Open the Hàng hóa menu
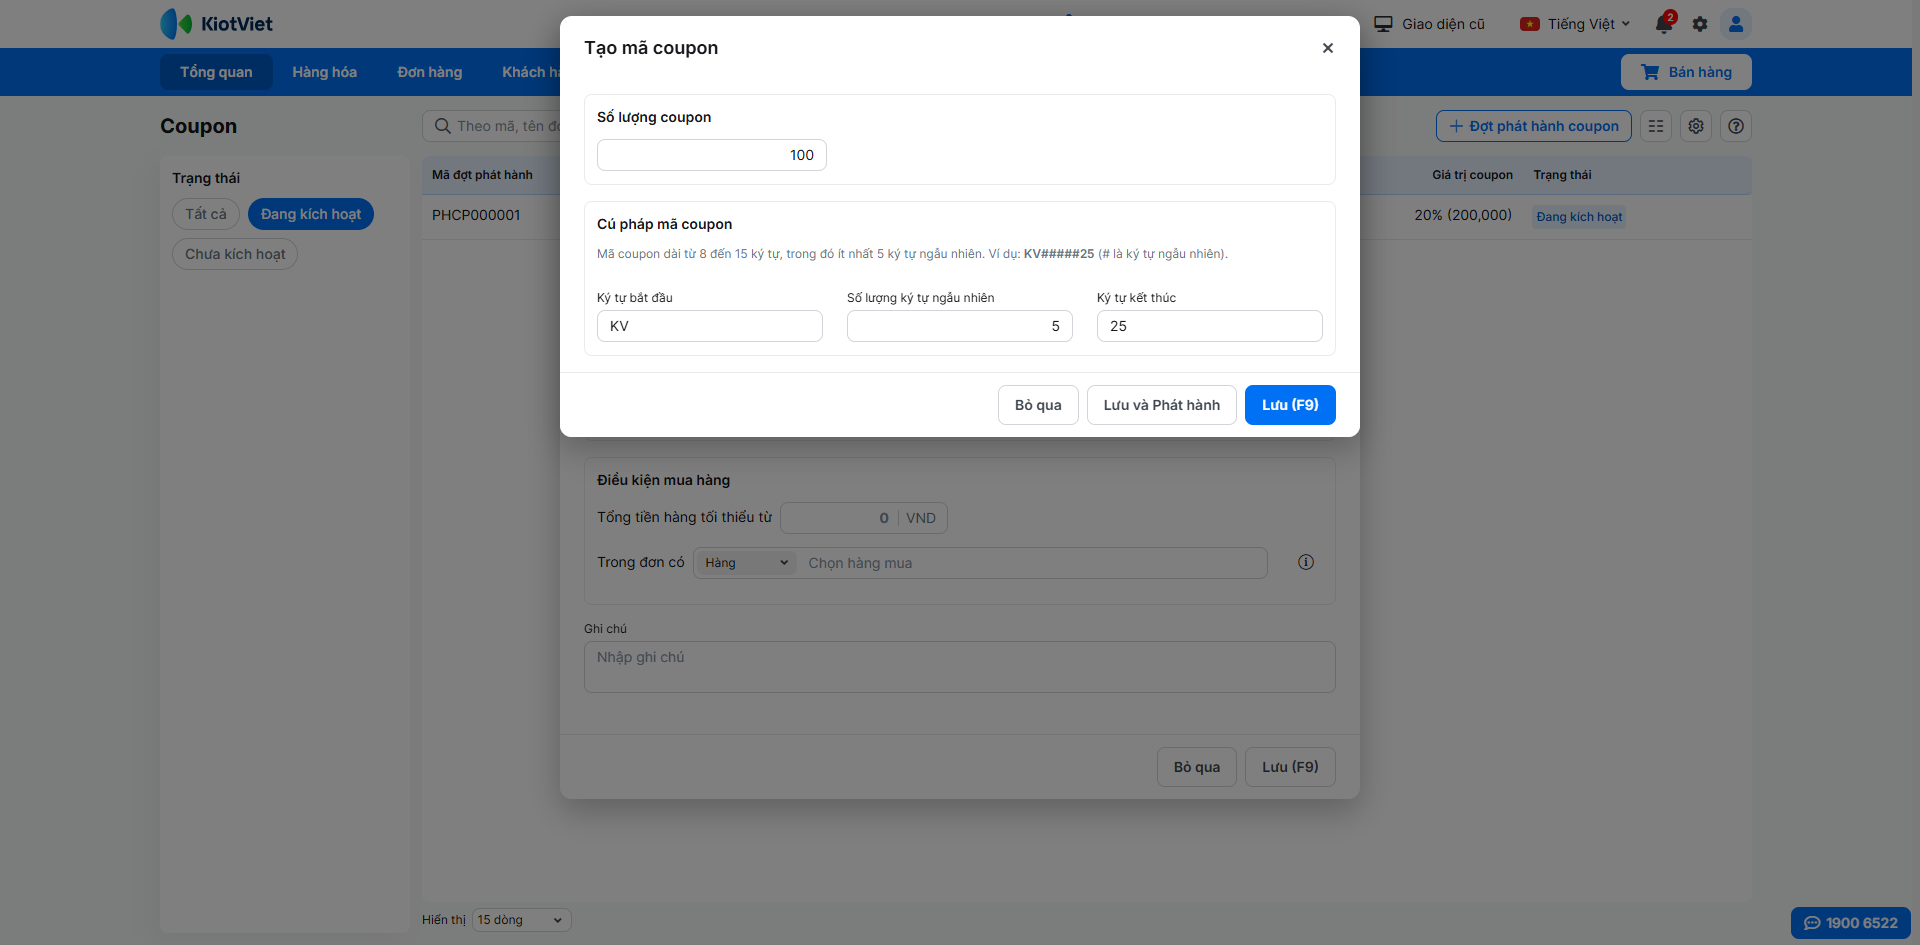The image size is (1920, 945). pyautogui.click(x=324, y=72)
